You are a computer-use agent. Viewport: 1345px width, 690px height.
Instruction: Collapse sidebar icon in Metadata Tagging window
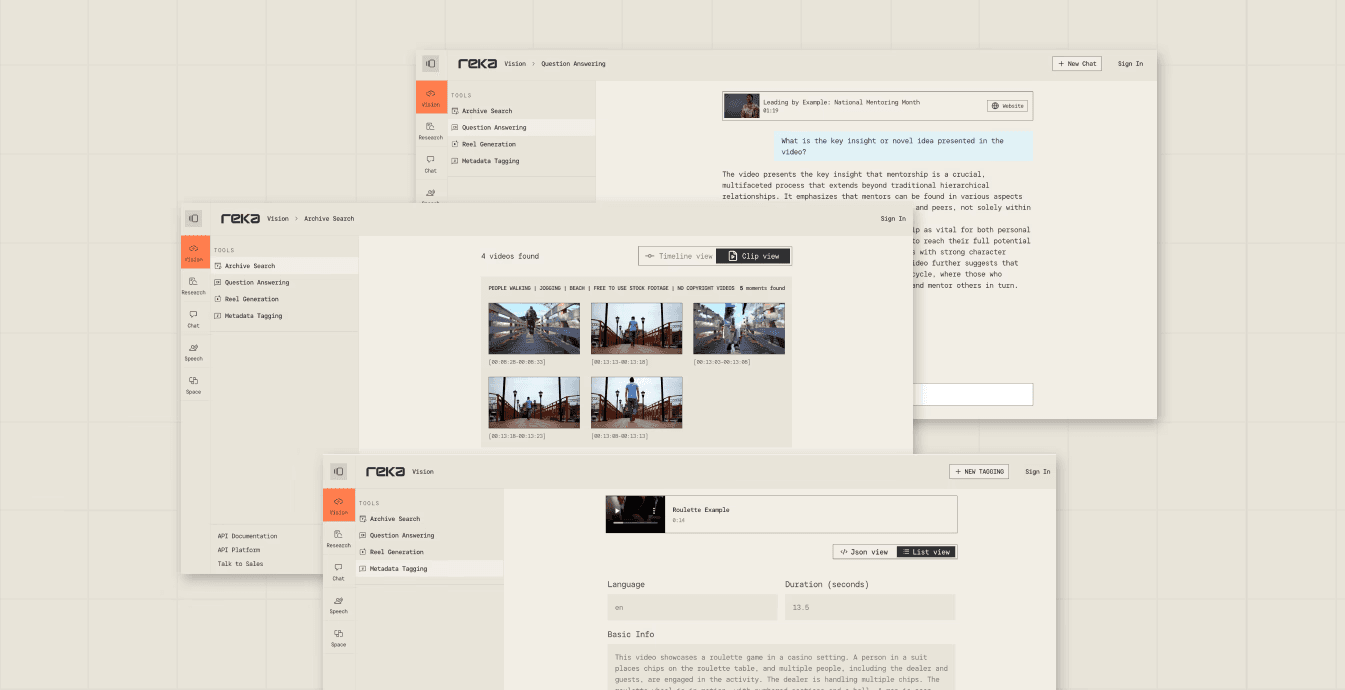[339, 471]
